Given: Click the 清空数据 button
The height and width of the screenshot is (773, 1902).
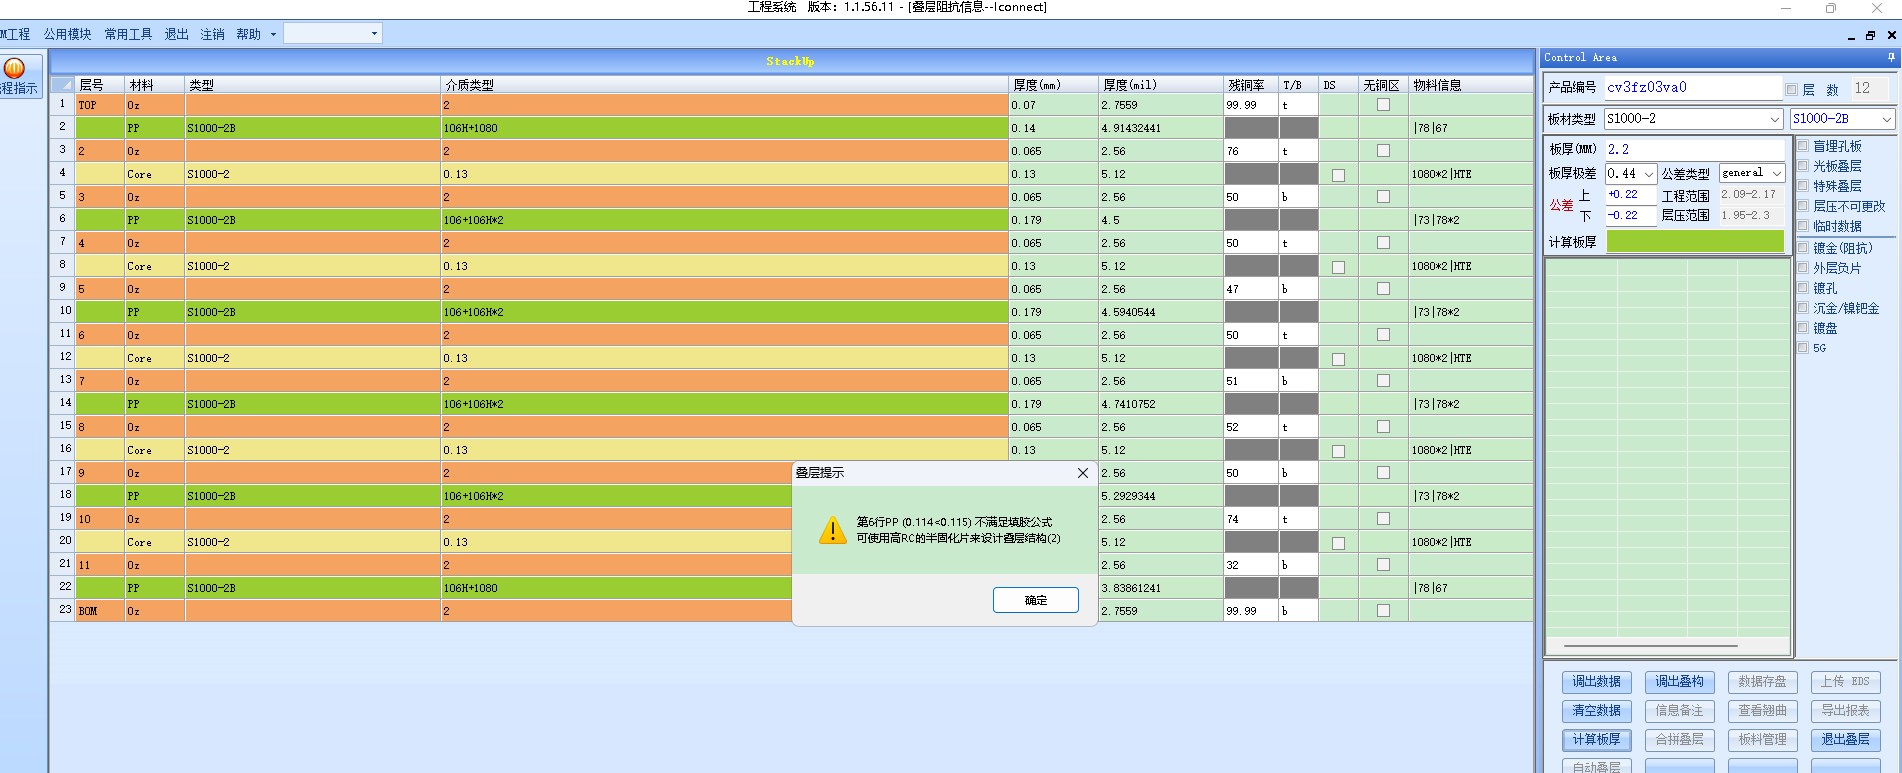Looking at the screenshot, I should (1596, 711).
